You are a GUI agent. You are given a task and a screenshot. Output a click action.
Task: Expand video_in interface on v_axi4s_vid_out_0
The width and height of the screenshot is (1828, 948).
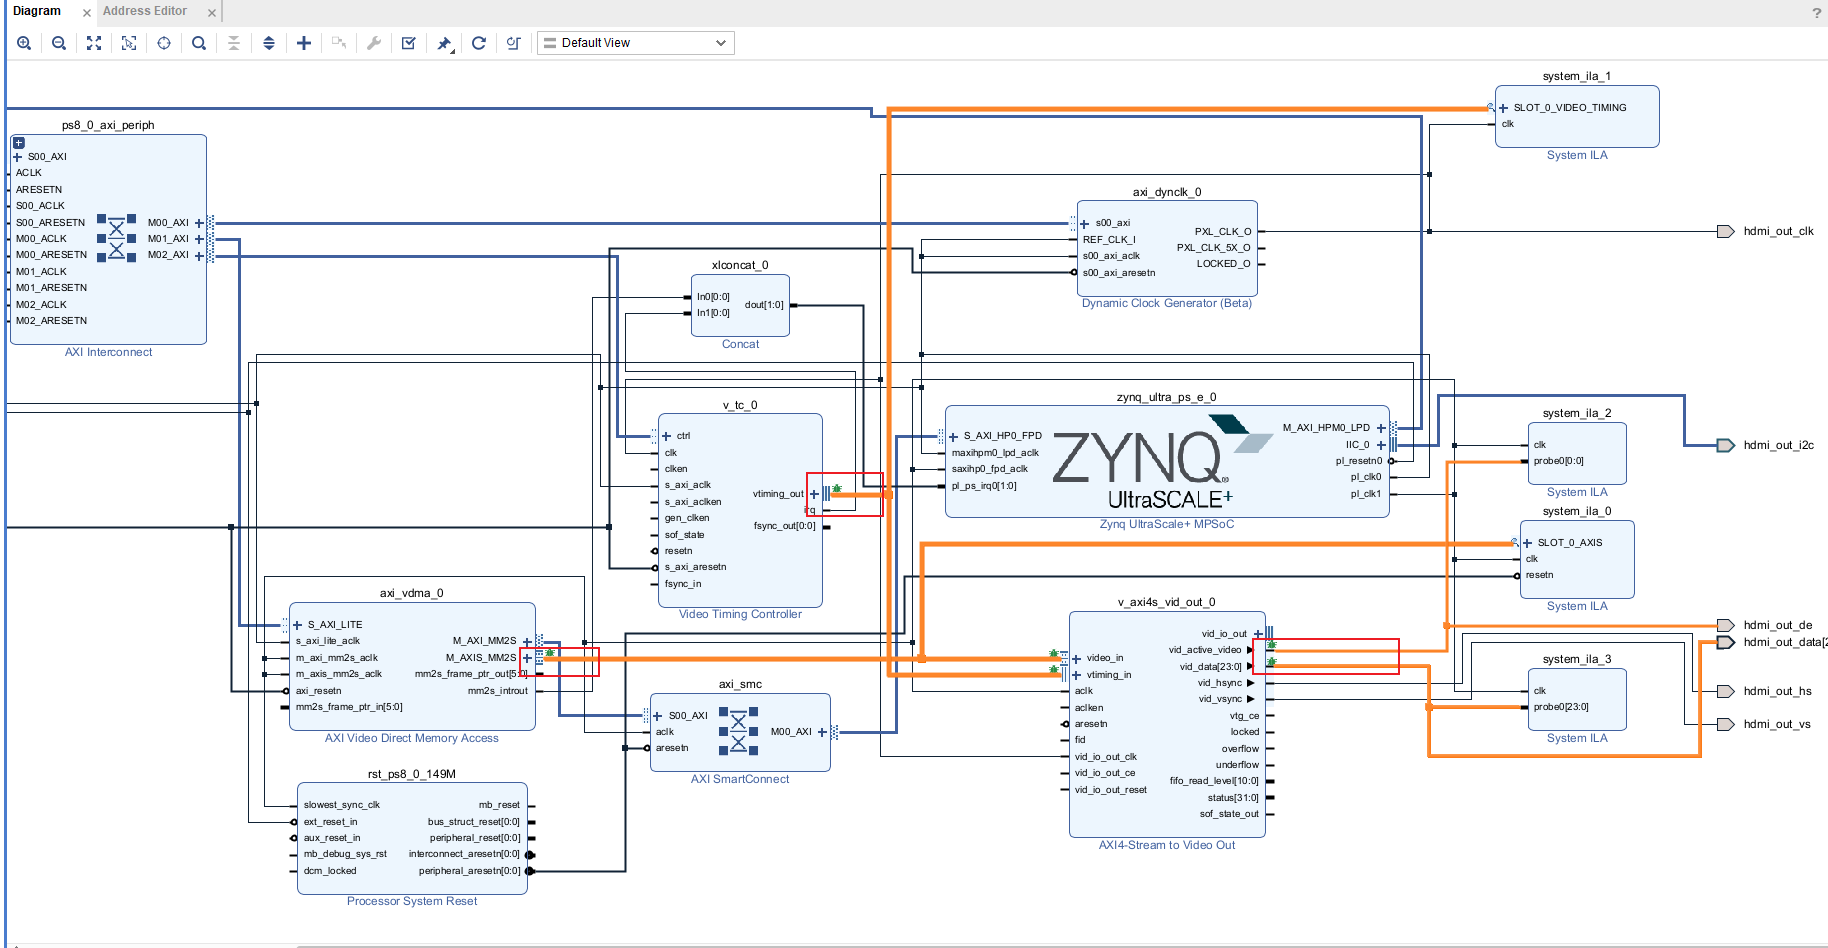pos(1077,658)
